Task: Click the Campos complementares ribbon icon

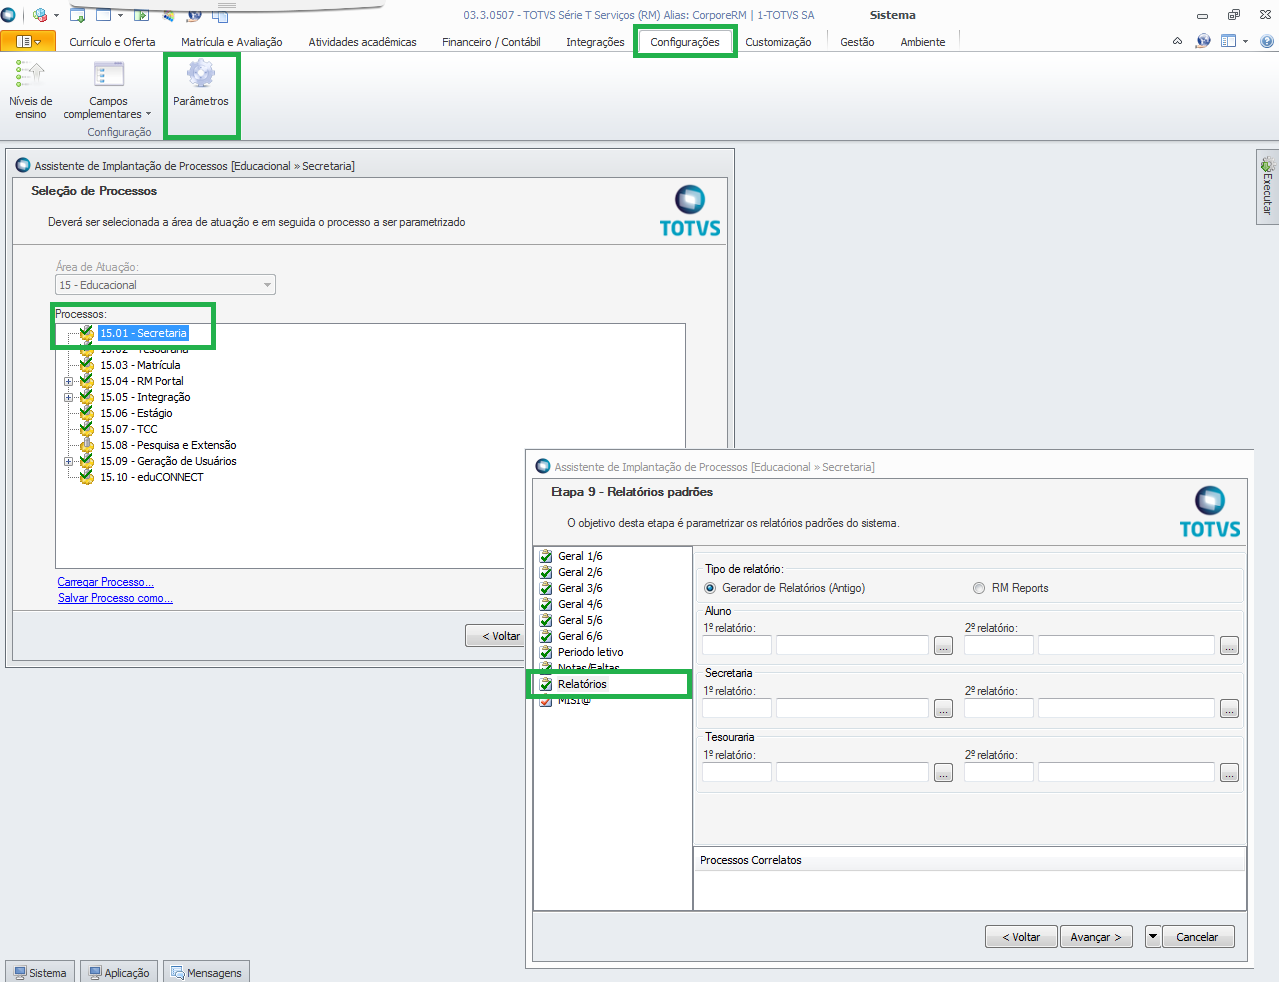Action: click(108, 75)
